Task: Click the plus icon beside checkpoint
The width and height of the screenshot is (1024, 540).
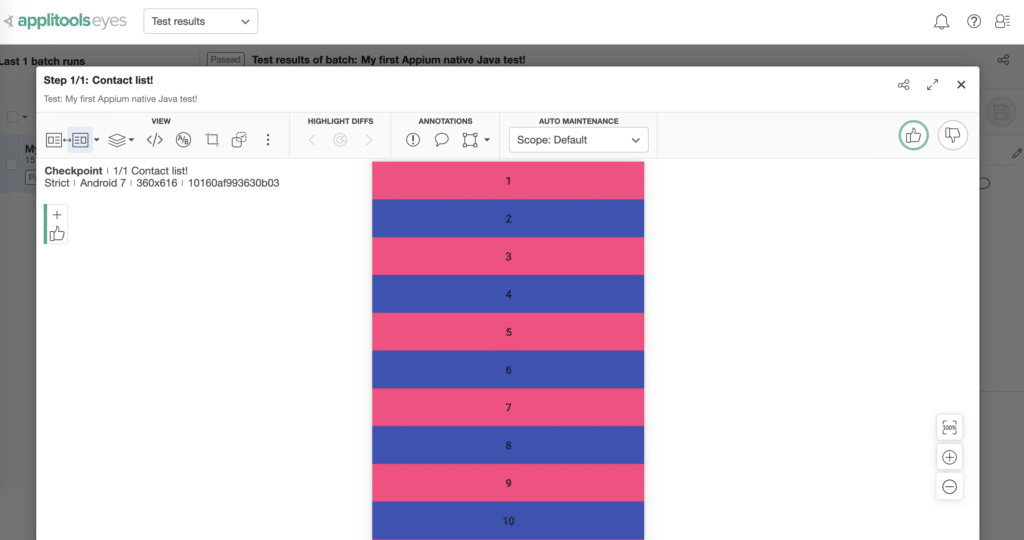Action: (x=57, y=215)
